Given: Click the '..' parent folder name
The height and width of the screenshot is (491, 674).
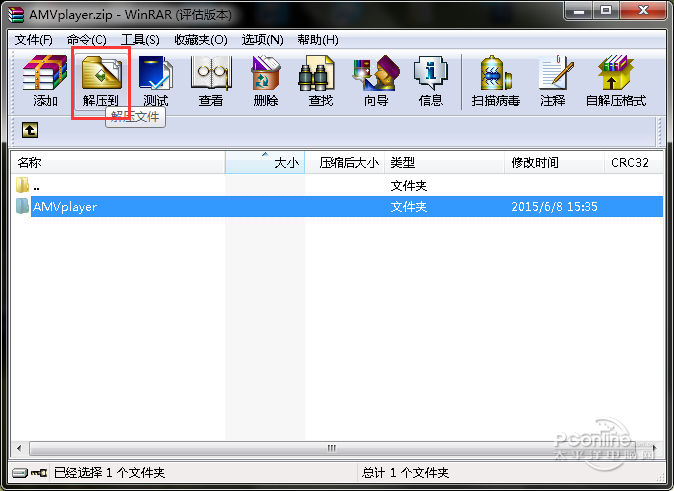Looking at the screenshot, I should pyautogui.click(x=37, y=187).
